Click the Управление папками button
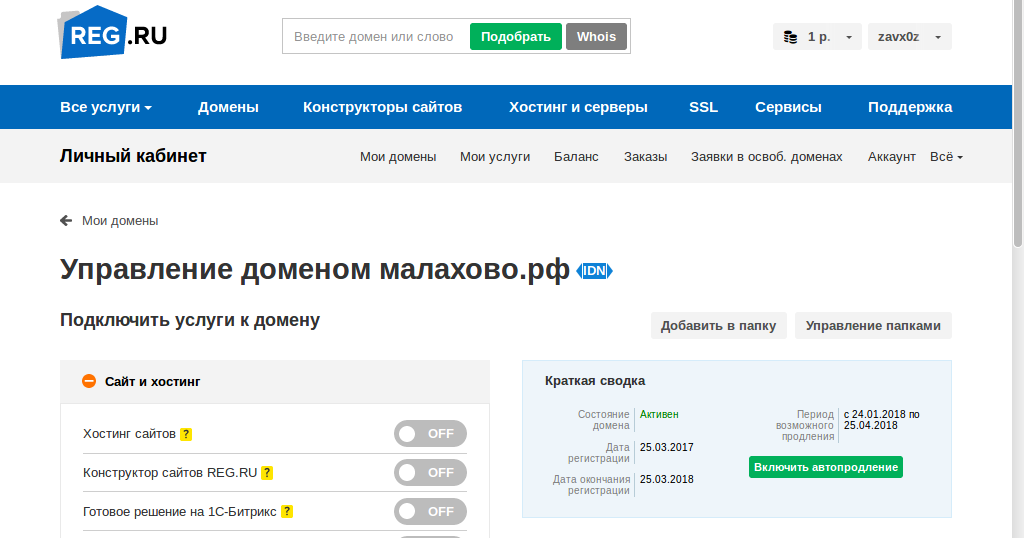The height and width of the screenshot is (538, 1024). coord(873,325)
